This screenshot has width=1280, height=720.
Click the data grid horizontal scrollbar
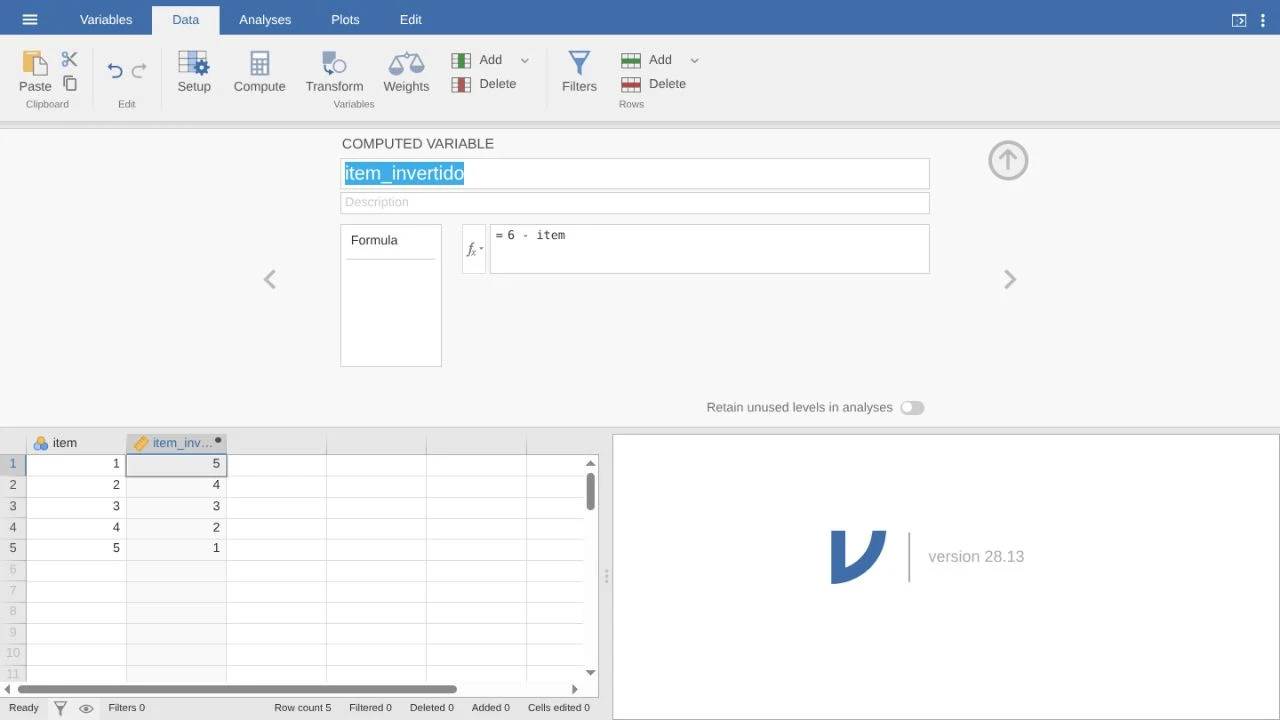[237, 689]
